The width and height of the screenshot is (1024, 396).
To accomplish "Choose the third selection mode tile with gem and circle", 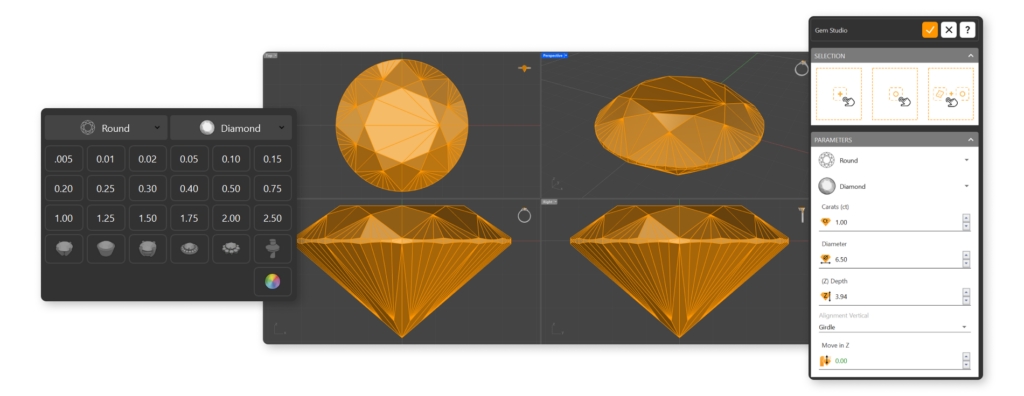I will [951, 94].
